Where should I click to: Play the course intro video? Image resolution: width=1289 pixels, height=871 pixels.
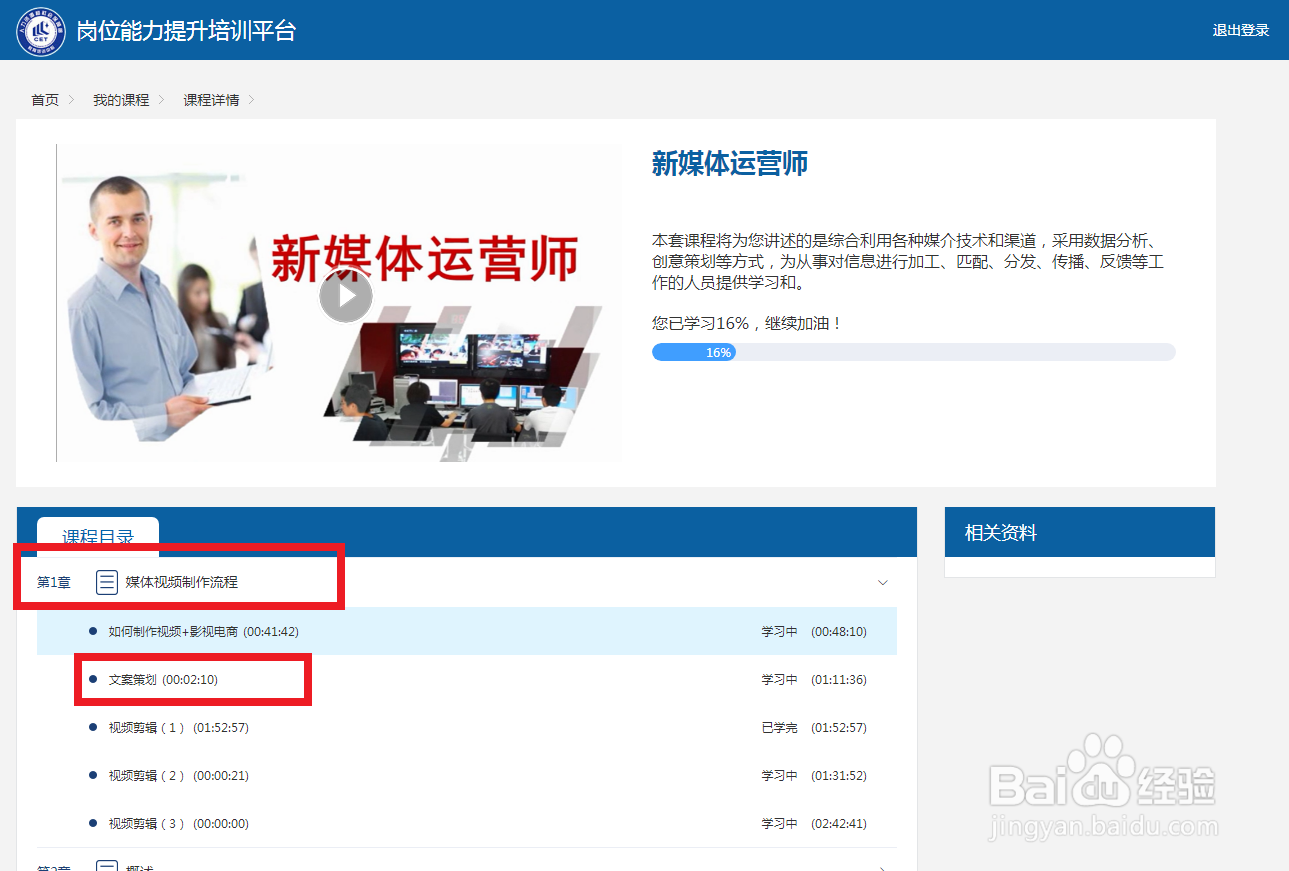346,296
